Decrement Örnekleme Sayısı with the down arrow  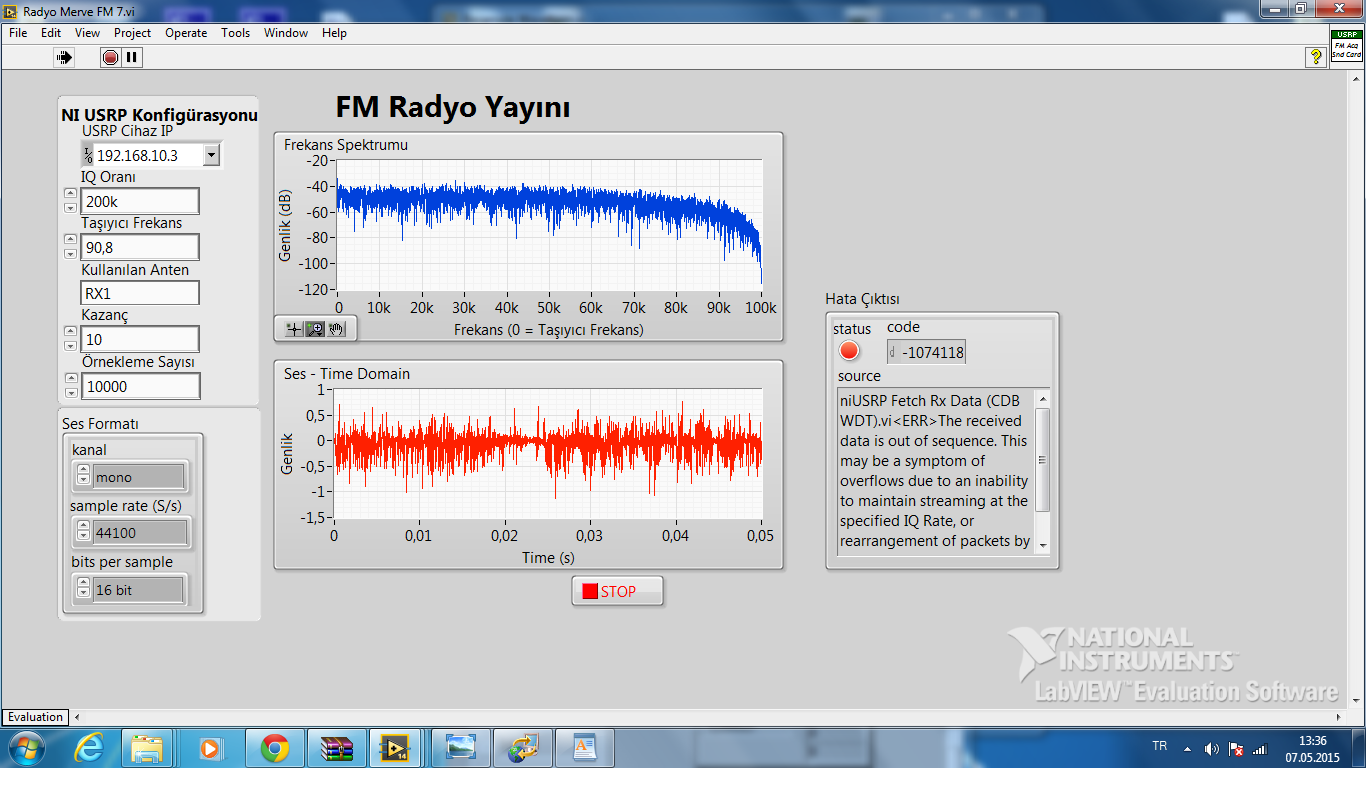point(70,392)
